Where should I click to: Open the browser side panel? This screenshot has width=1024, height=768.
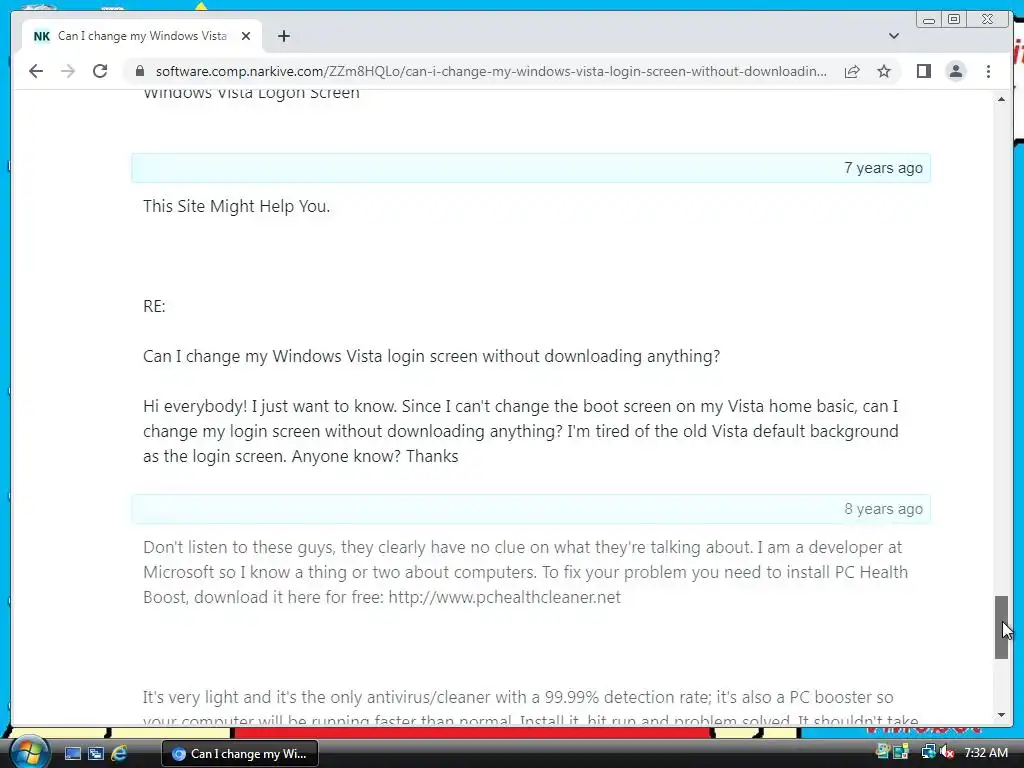(x=923, y=71)
